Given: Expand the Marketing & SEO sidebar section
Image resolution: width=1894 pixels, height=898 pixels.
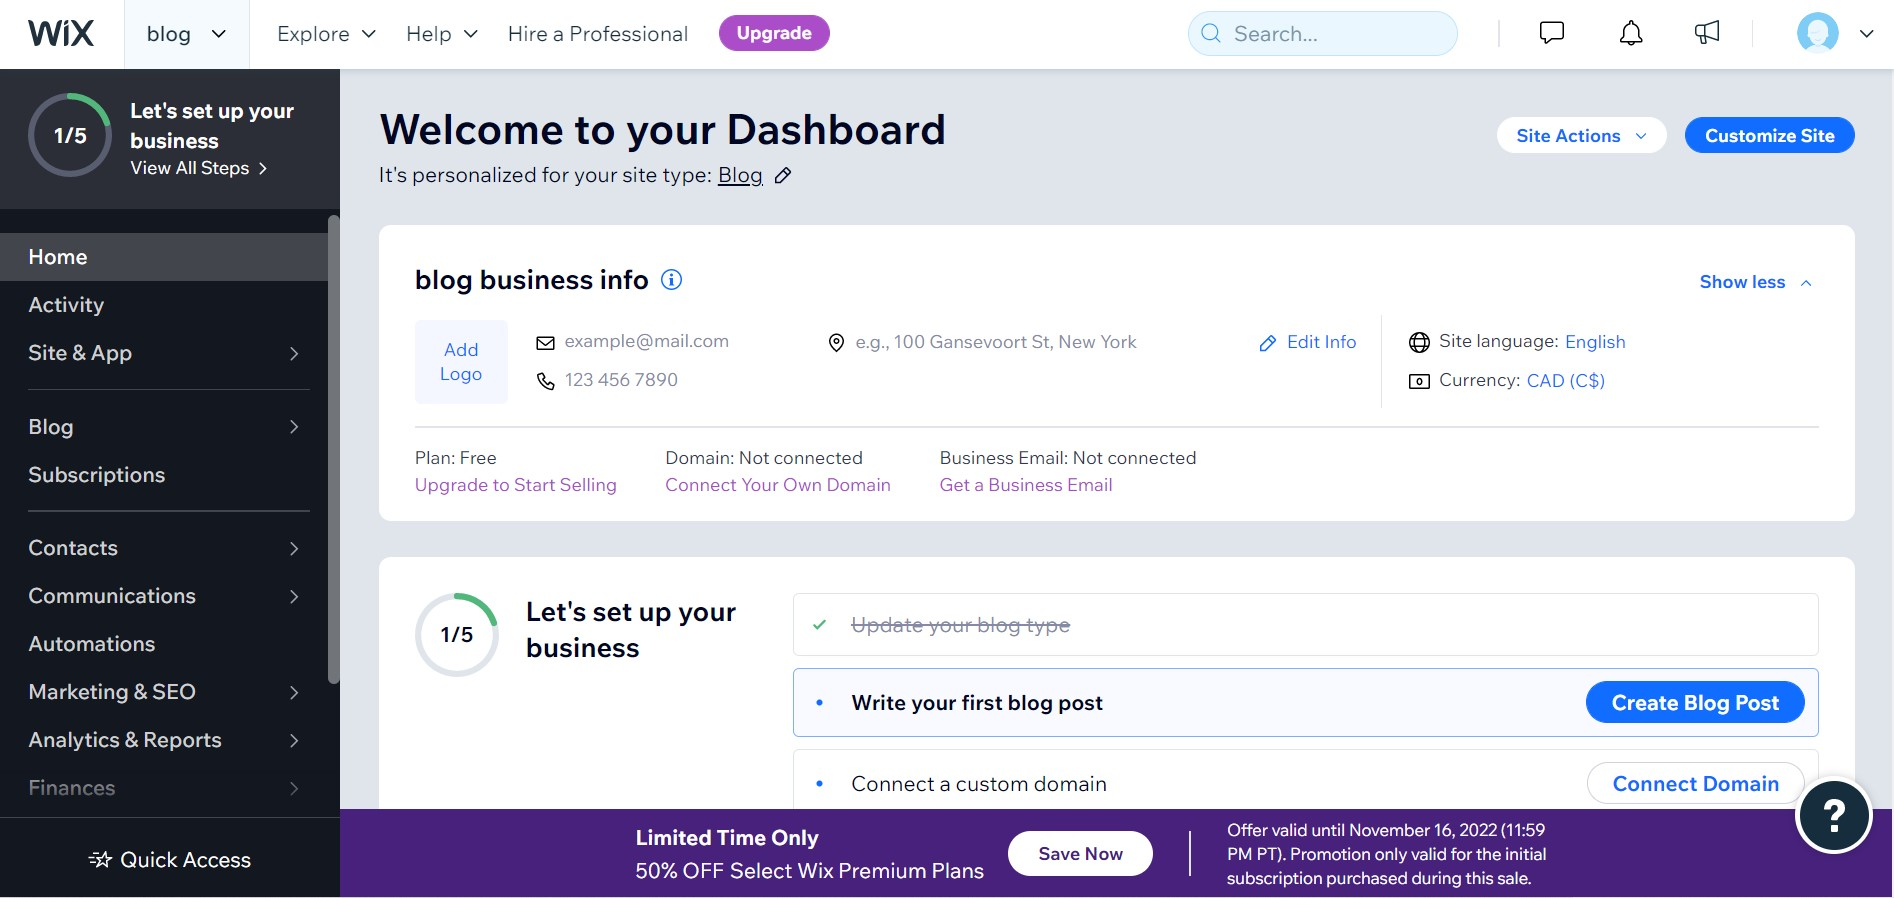Looking at the screenshot, I should click(164, 692).
